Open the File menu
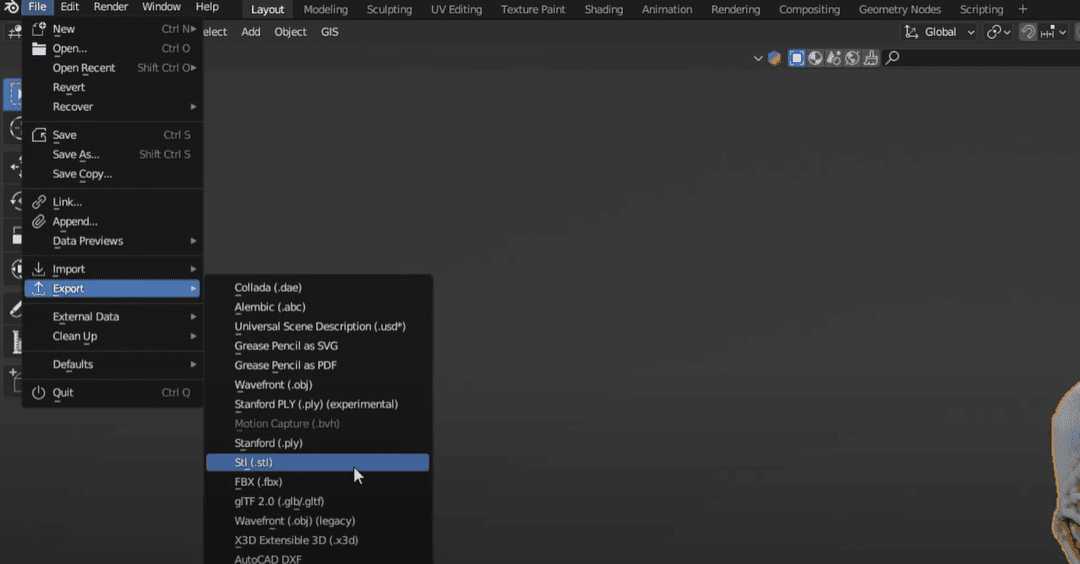This screenshot has width=1080, height=564. coord(37,7)
